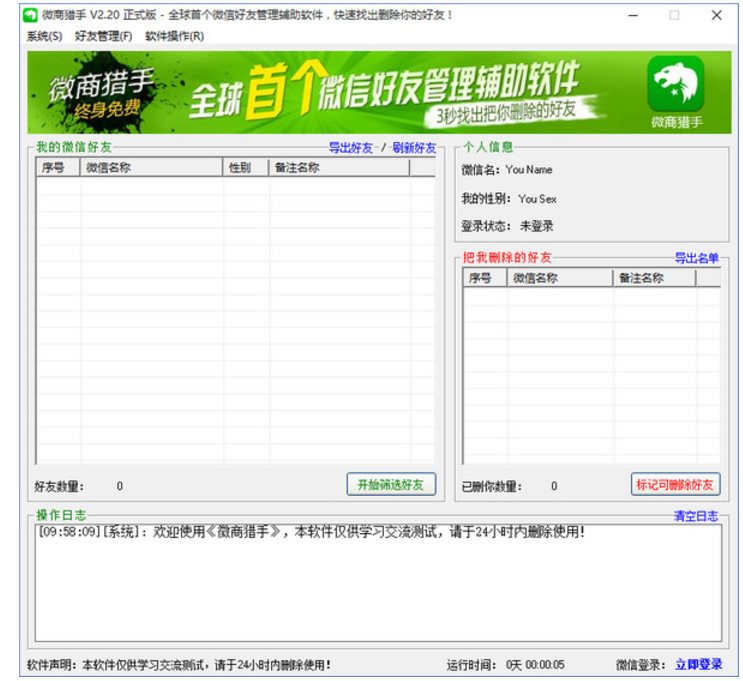Open the 好友管理(F) menu
743x681 pixels.
(103, 36)
